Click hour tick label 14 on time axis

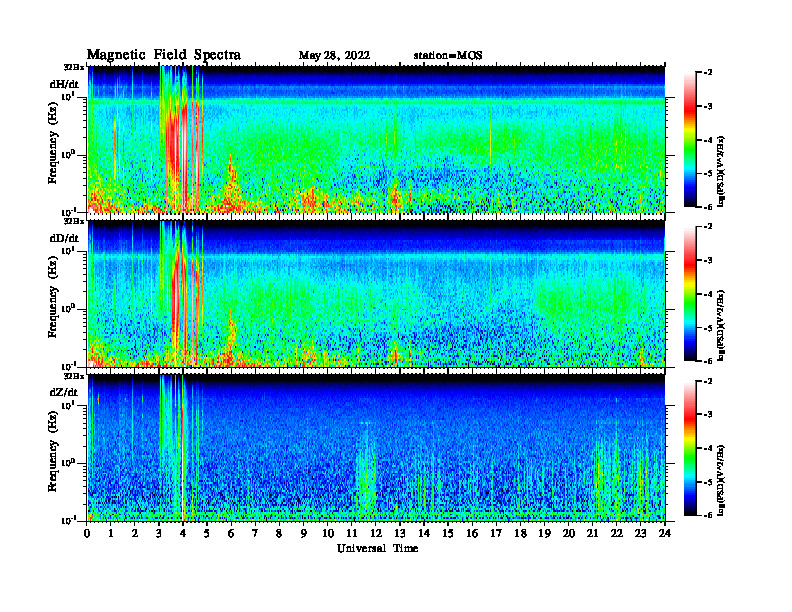point(424,533)
